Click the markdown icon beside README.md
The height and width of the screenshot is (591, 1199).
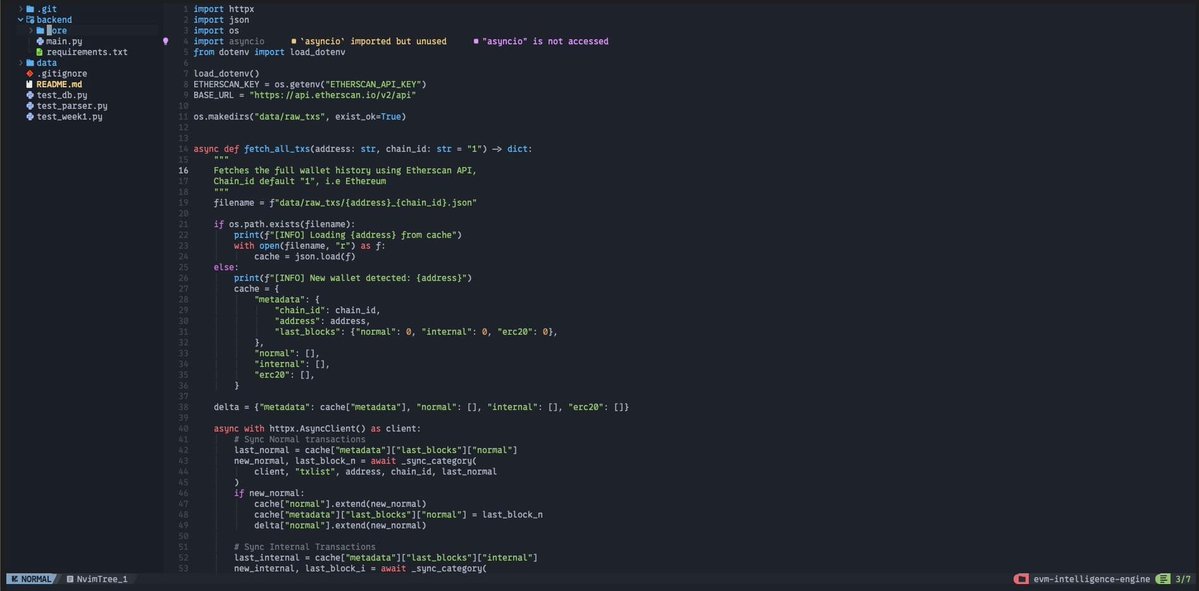coord(31,84)
